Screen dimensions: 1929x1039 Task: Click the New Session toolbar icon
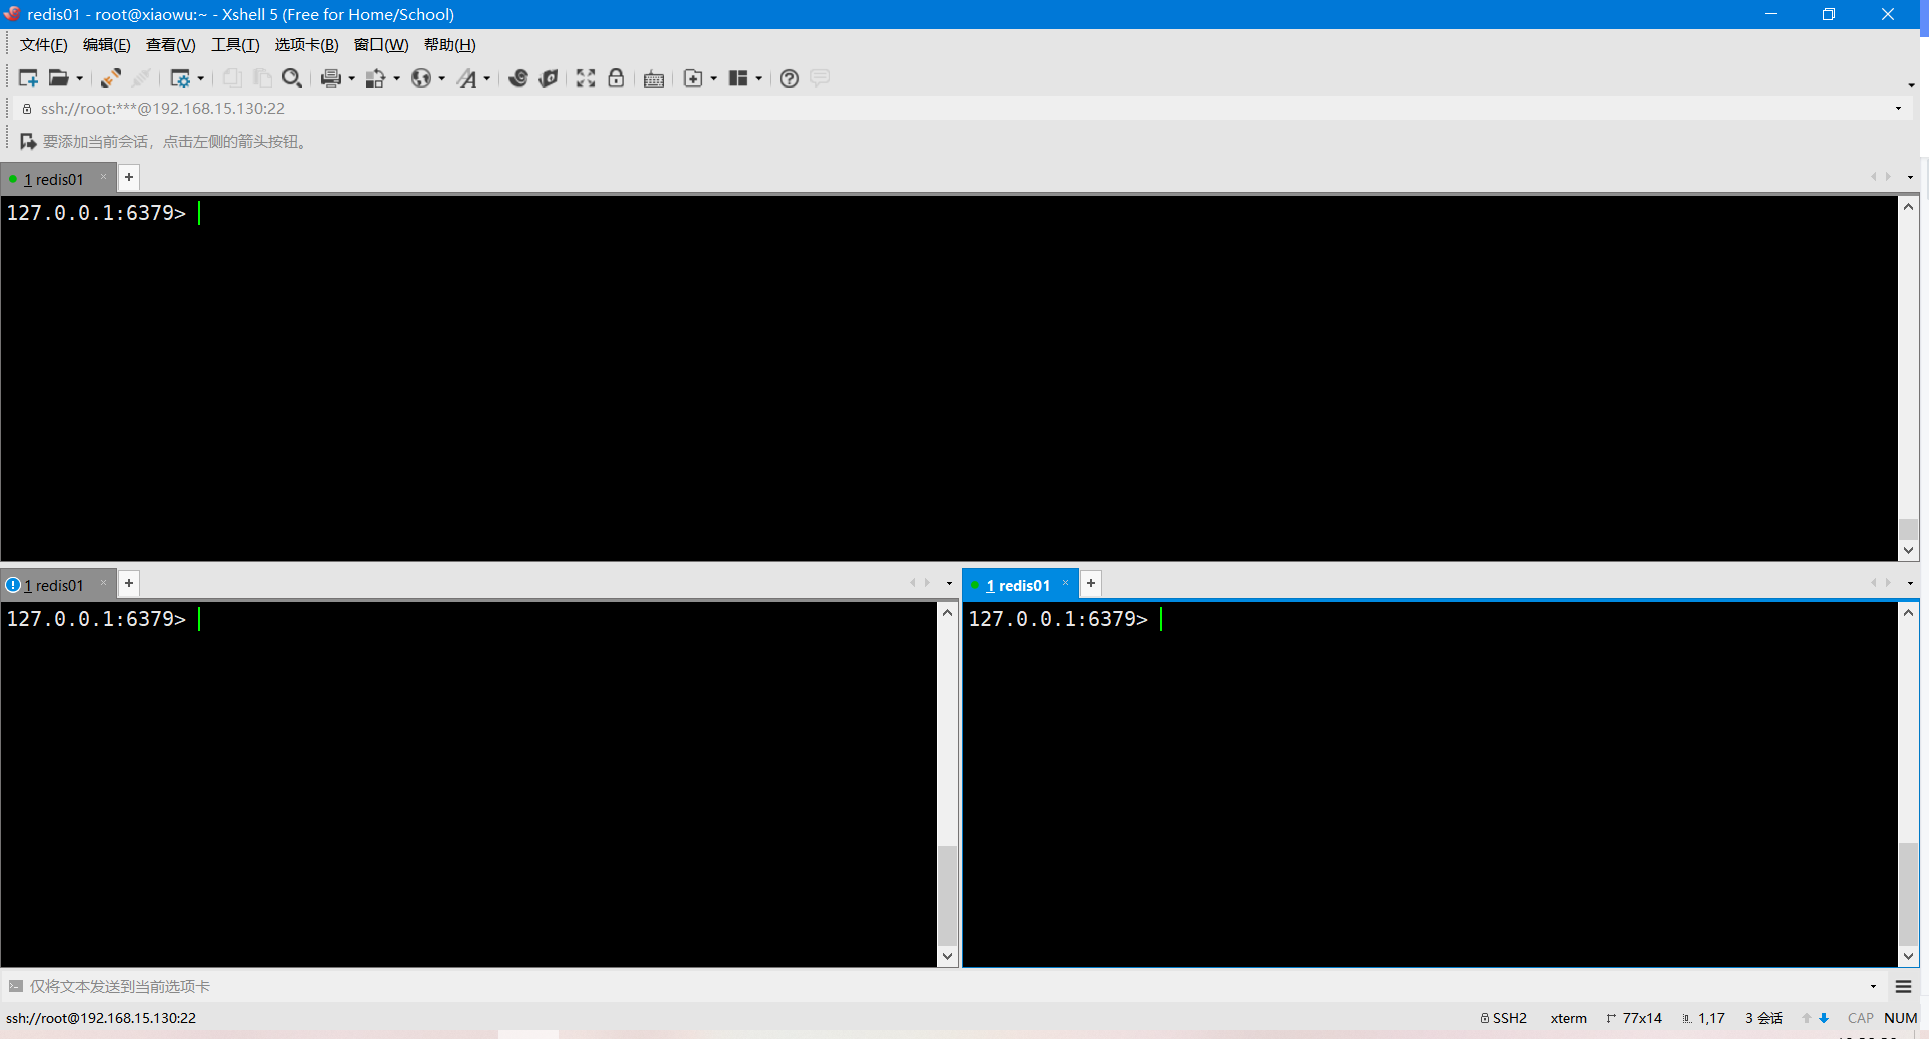point(27,78)
